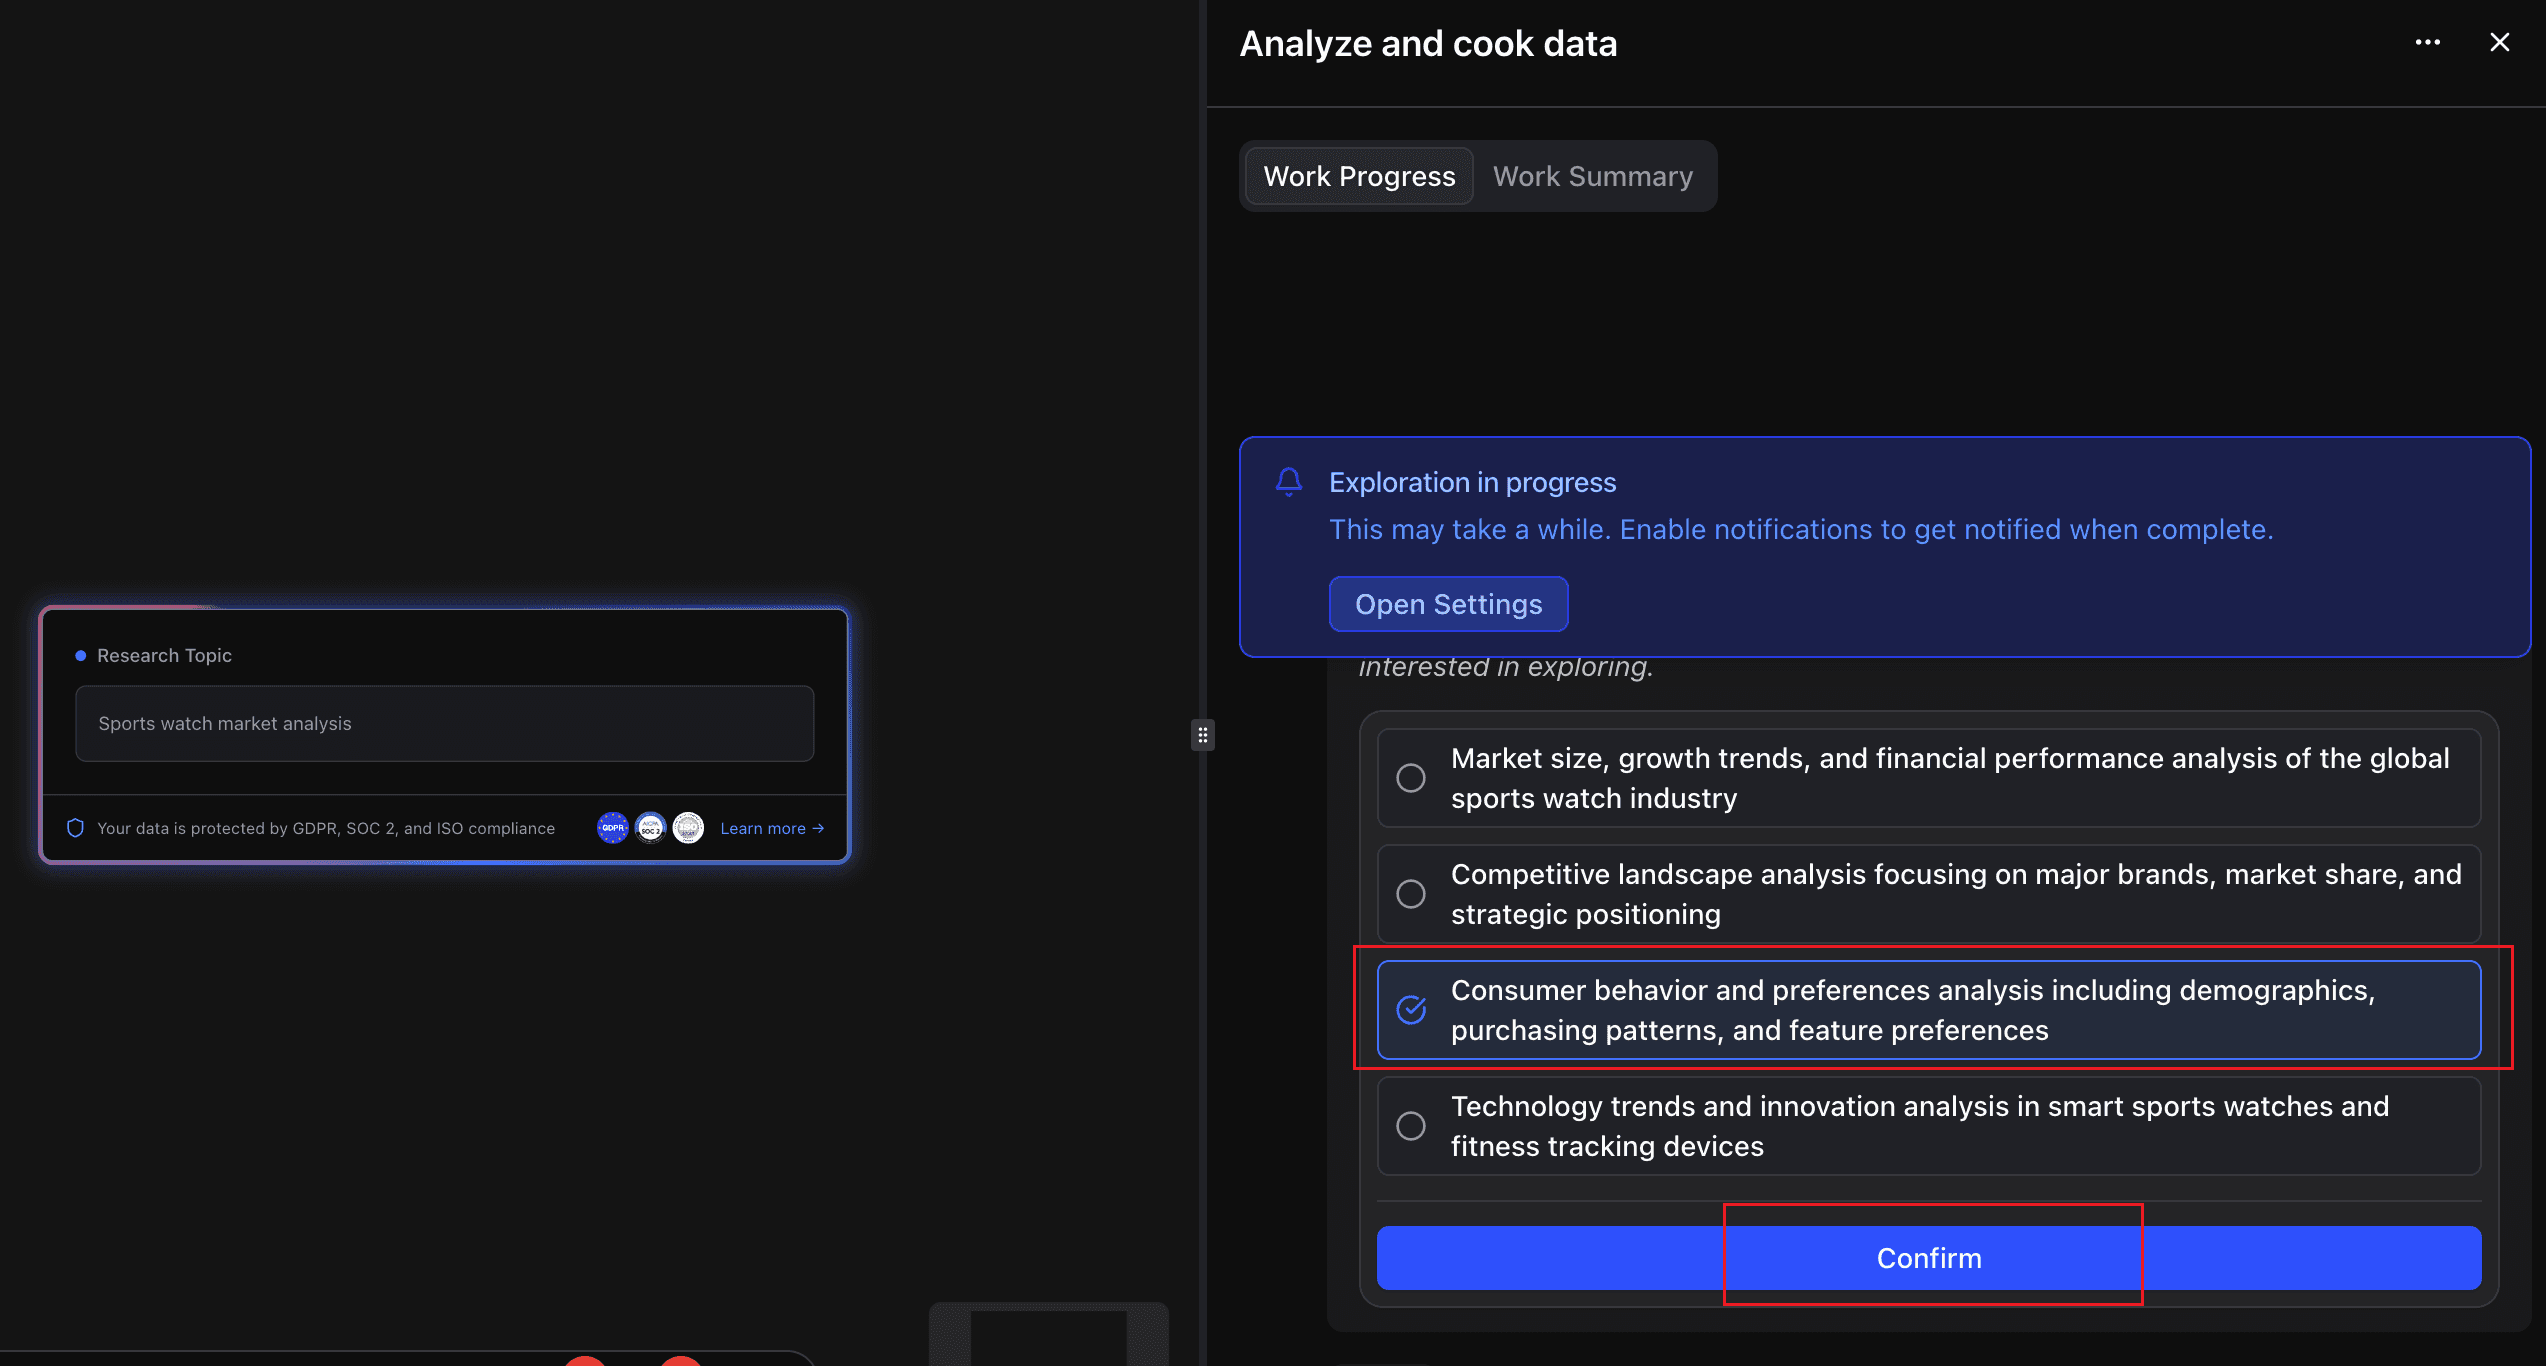The image size is (2546, 1366).
Task: Click the shield data protection icon
Action: click(75, 828)
